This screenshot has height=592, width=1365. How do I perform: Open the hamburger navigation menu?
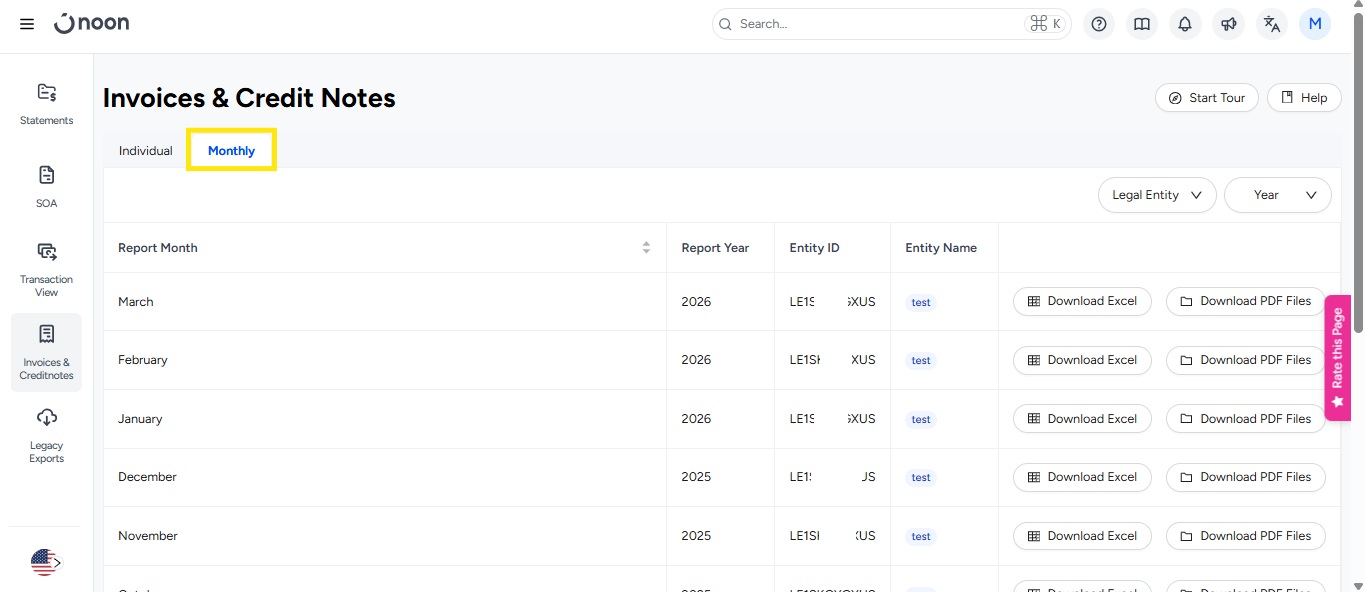click(x=27, y=24)
